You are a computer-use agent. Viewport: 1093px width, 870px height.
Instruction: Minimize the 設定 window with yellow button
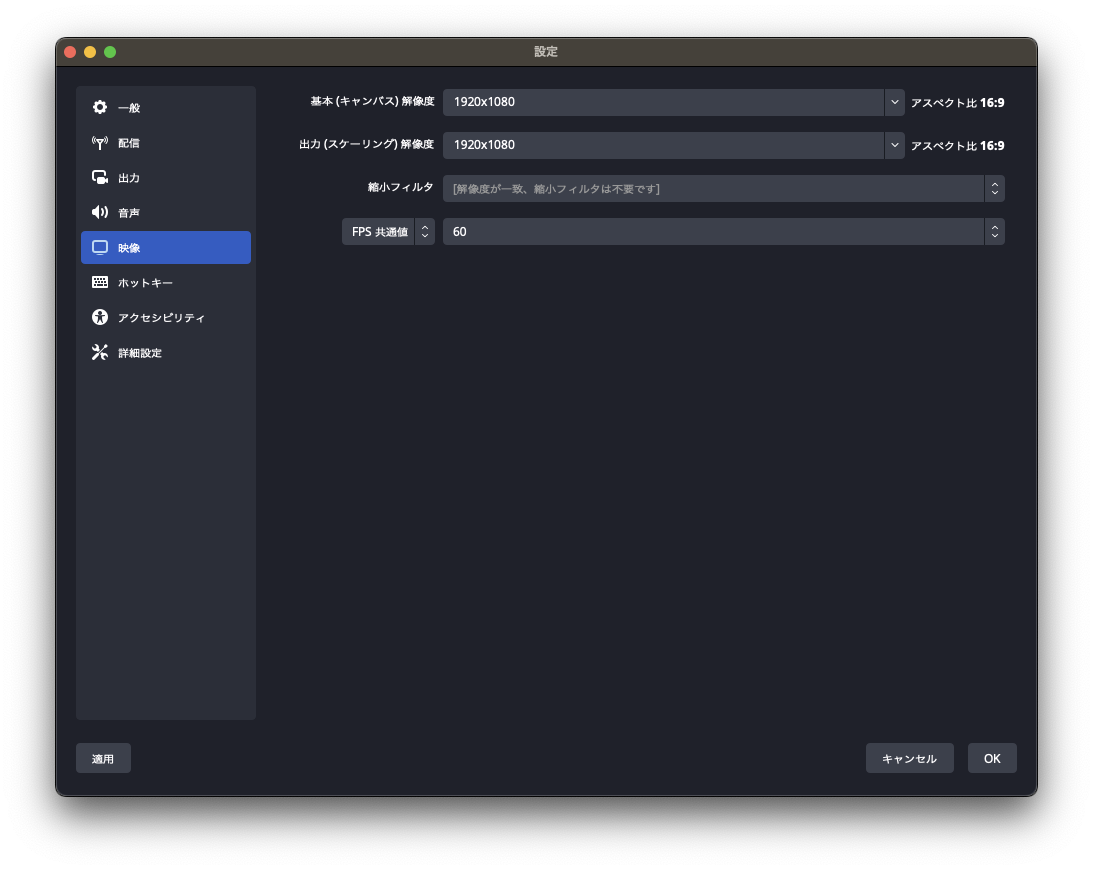click(x=90, y=52)
